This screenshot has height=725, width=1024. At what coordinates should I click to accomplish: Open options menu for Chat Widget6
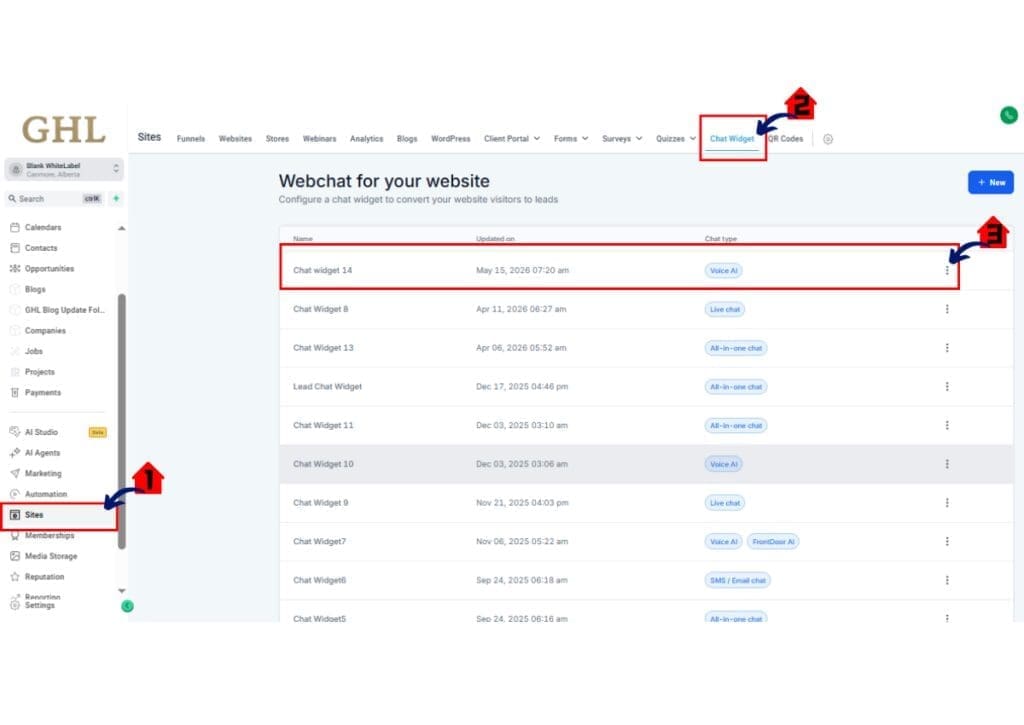(x=947, y=580)
